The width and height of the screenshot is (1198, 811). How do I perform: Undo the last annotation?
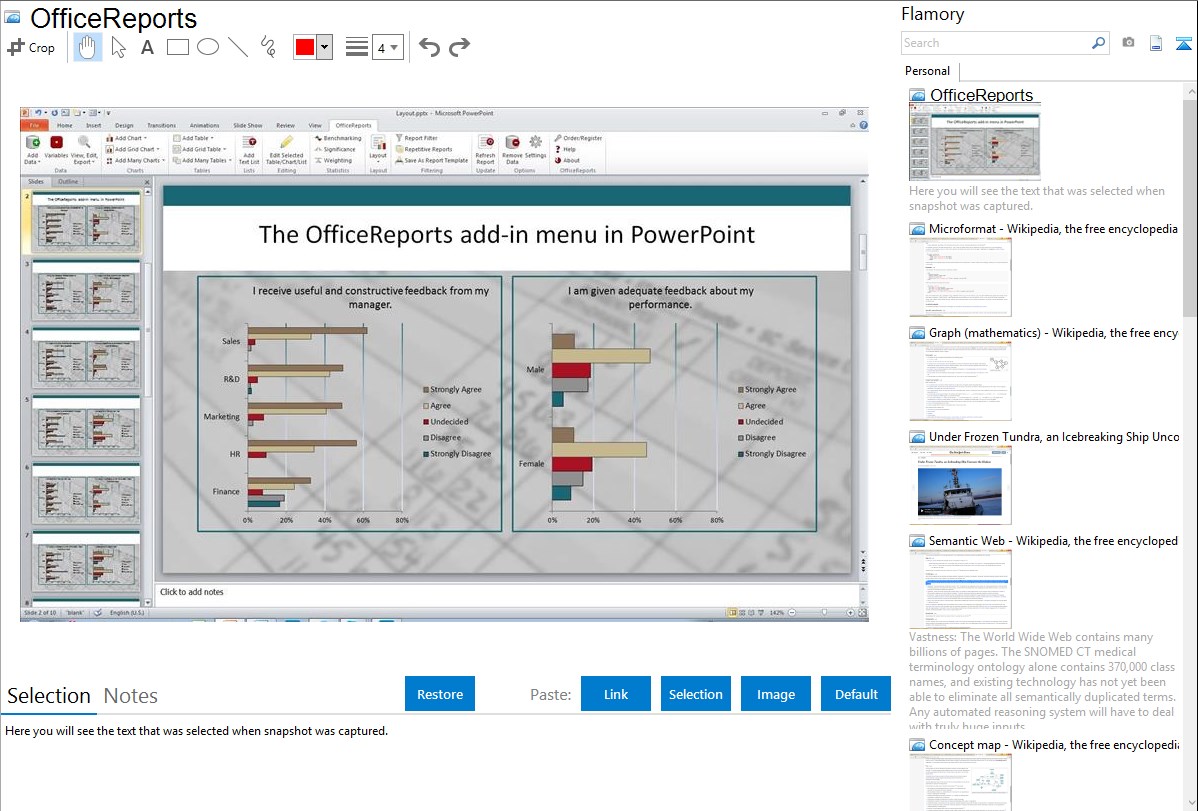(x=429, y=47)
